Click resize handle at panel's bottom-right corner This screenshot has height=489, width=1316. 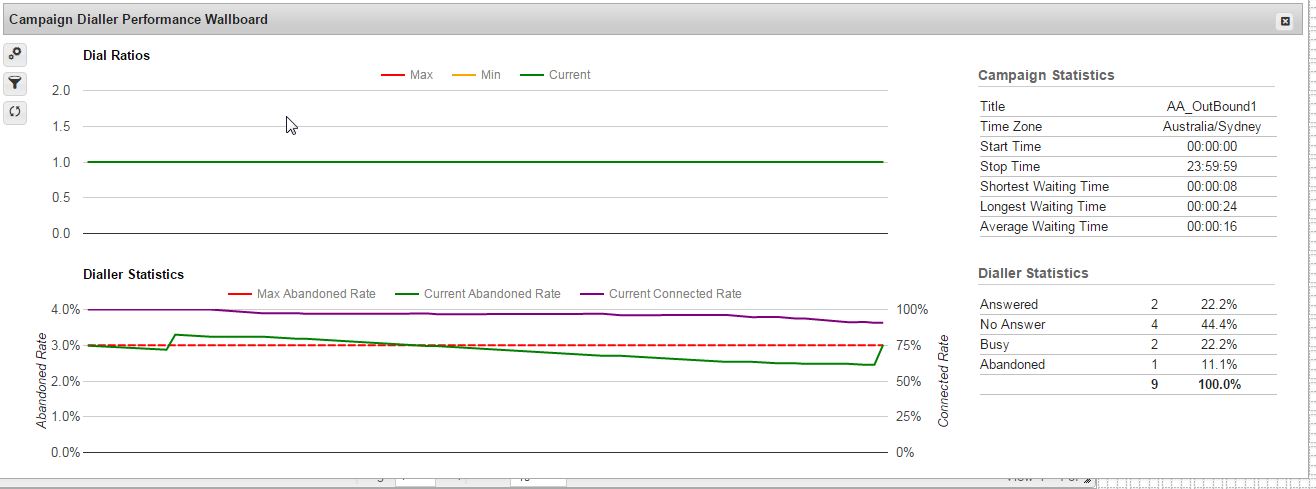pyautogui.click(x=1088, y=479)
